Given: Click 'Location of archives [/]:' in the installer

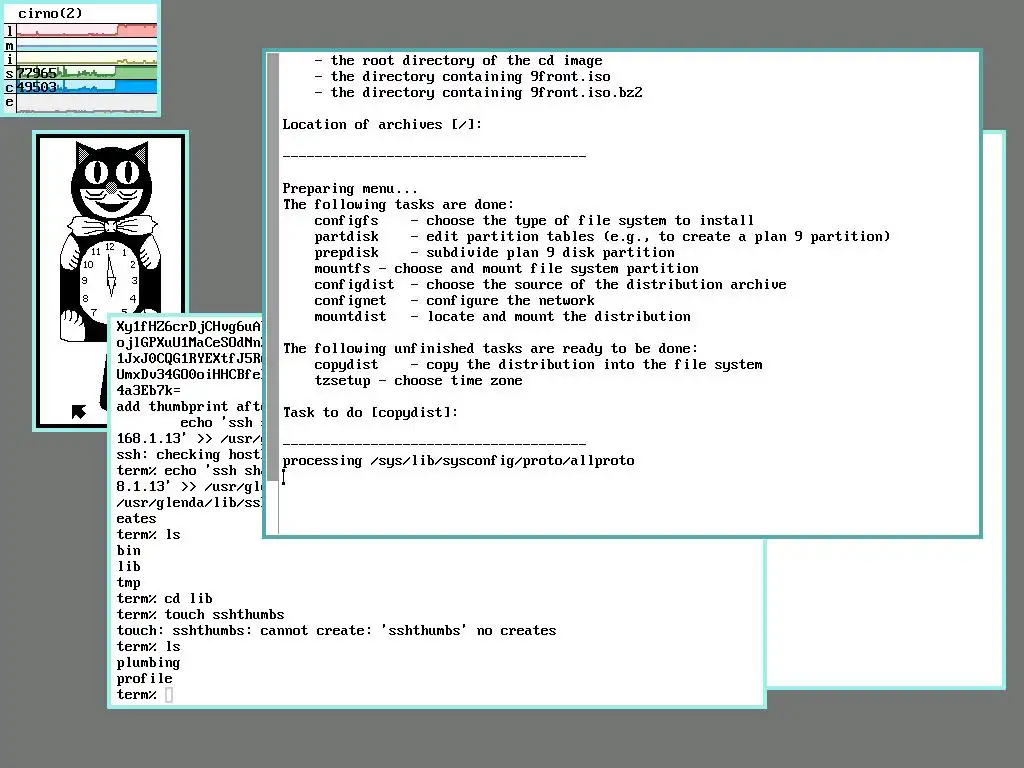Looking at the screenshot, I should click(x=382, y=124).
